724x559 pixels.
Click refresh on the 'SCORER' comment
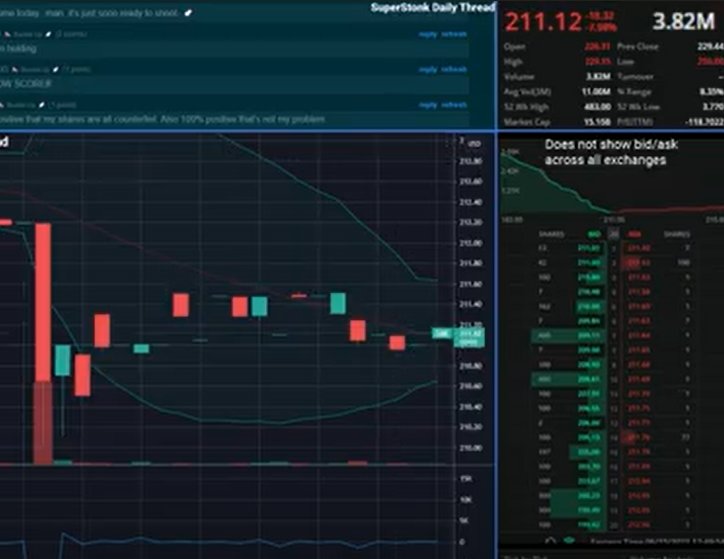click(454, 69)
